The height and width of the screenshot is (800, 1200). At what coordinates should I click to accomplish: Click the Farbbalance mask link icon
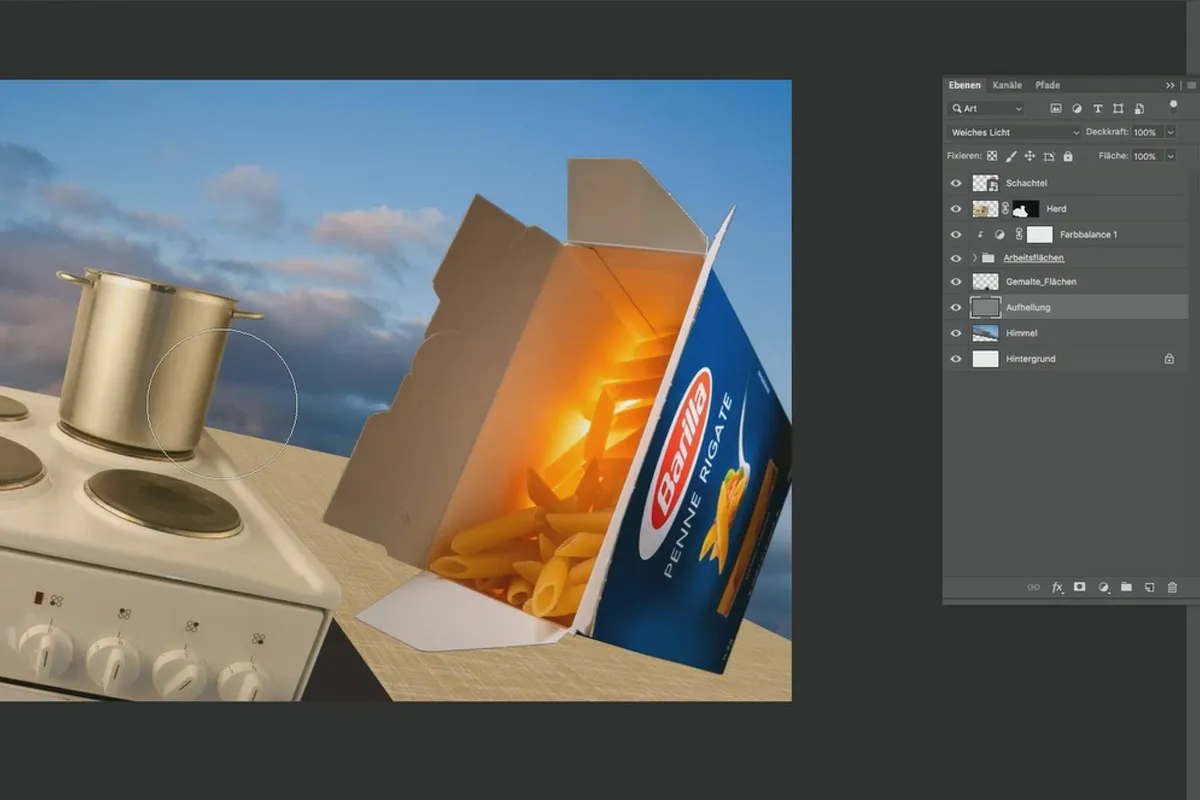1019,234
